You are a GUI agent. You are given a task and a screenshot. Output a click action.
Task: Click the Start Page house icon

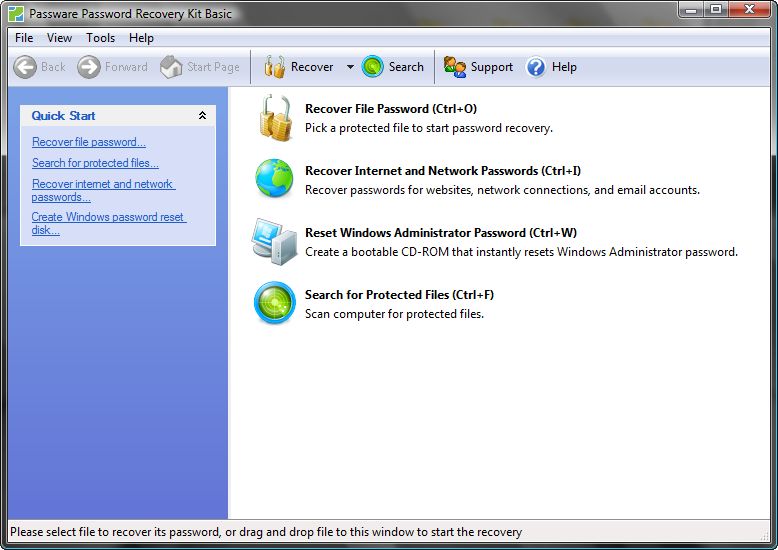(x=171, y=67)
